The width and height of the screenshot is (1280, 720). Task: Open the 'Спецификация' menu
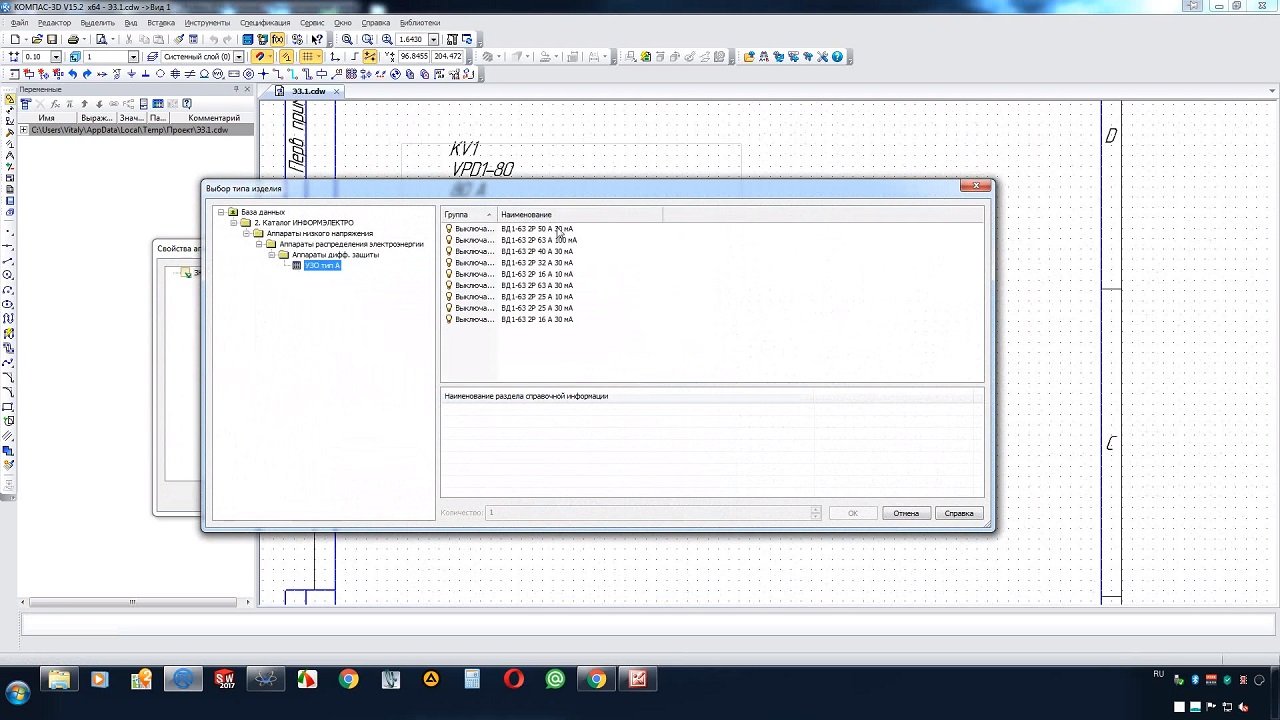tap(265, 22)
